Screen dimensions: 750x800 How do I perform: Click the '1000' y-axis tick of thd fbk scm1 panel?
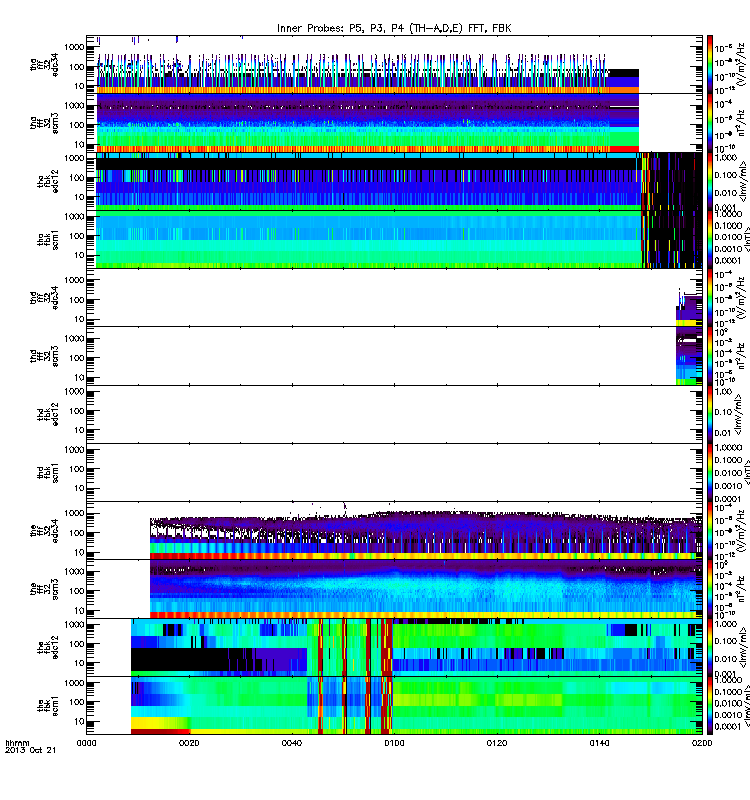(74, 449)
